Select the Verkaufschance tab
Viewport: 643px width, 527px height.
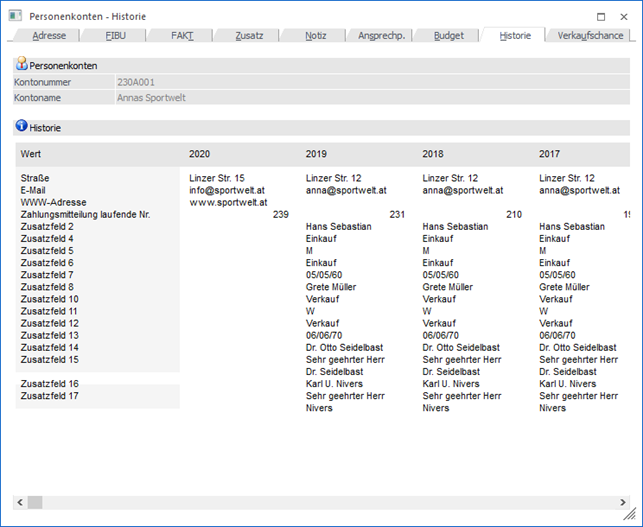589,35
